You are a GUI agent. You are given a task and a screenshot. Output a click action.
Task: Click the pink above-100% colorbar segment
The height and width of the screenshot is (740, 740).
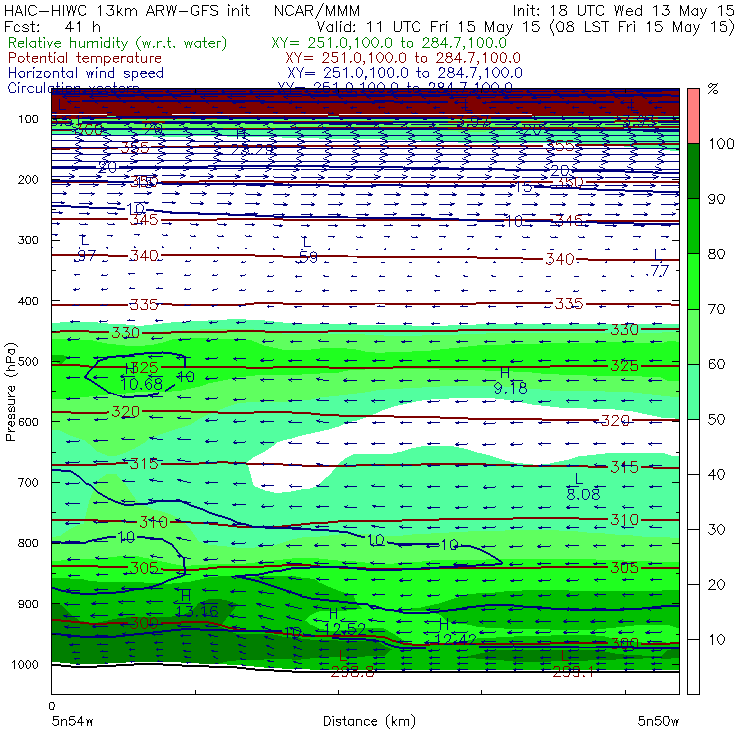(693, 116)
